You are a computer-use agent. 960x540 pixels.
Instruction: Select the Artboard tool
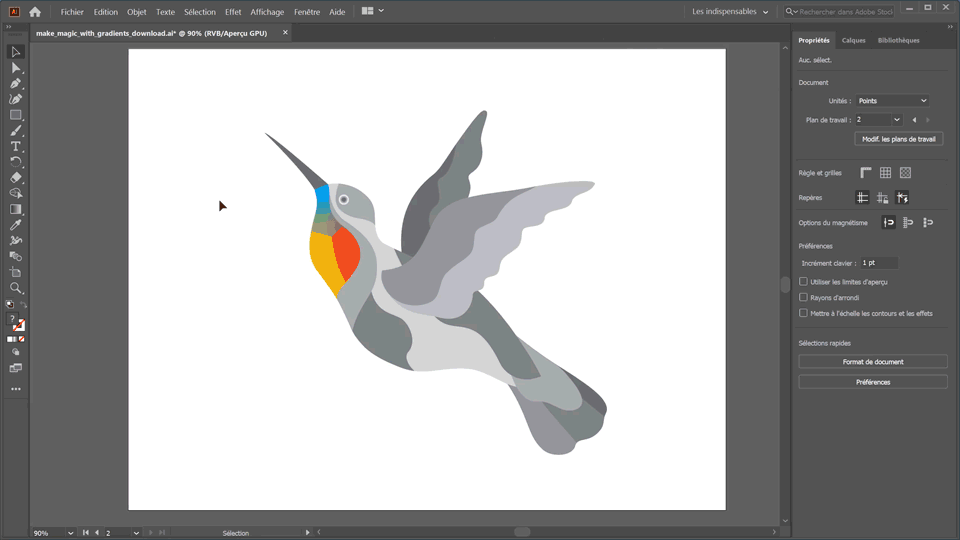click(16, 272)
